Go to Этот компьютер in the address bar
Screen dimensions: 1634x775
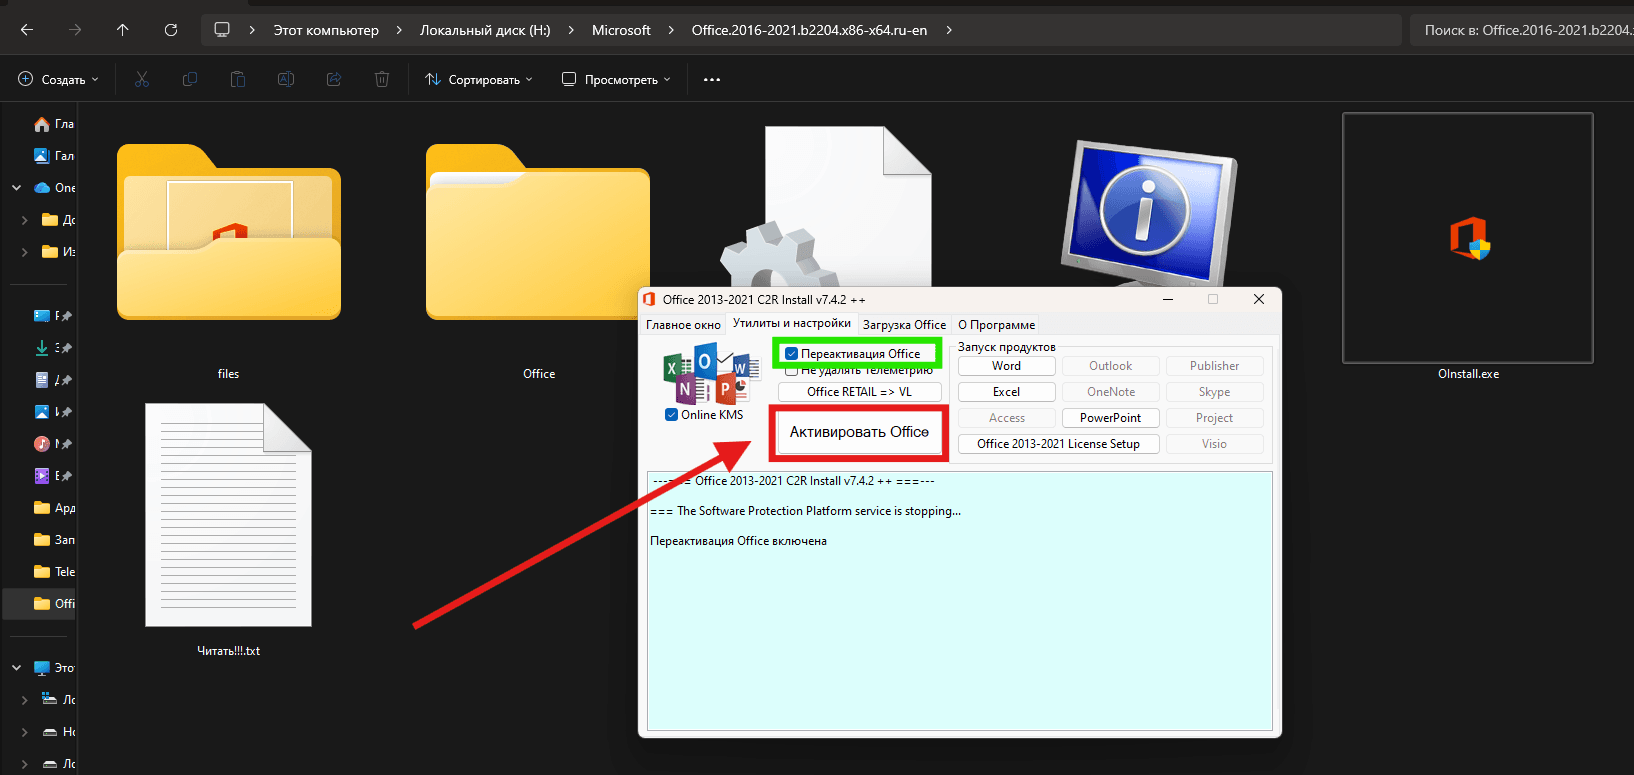pos(326,30)
